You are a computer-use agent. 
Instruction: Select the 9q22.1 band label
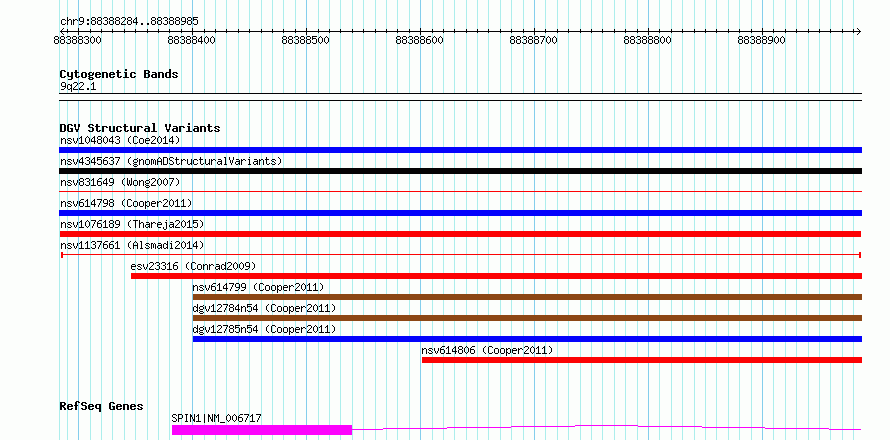[78, 87]
